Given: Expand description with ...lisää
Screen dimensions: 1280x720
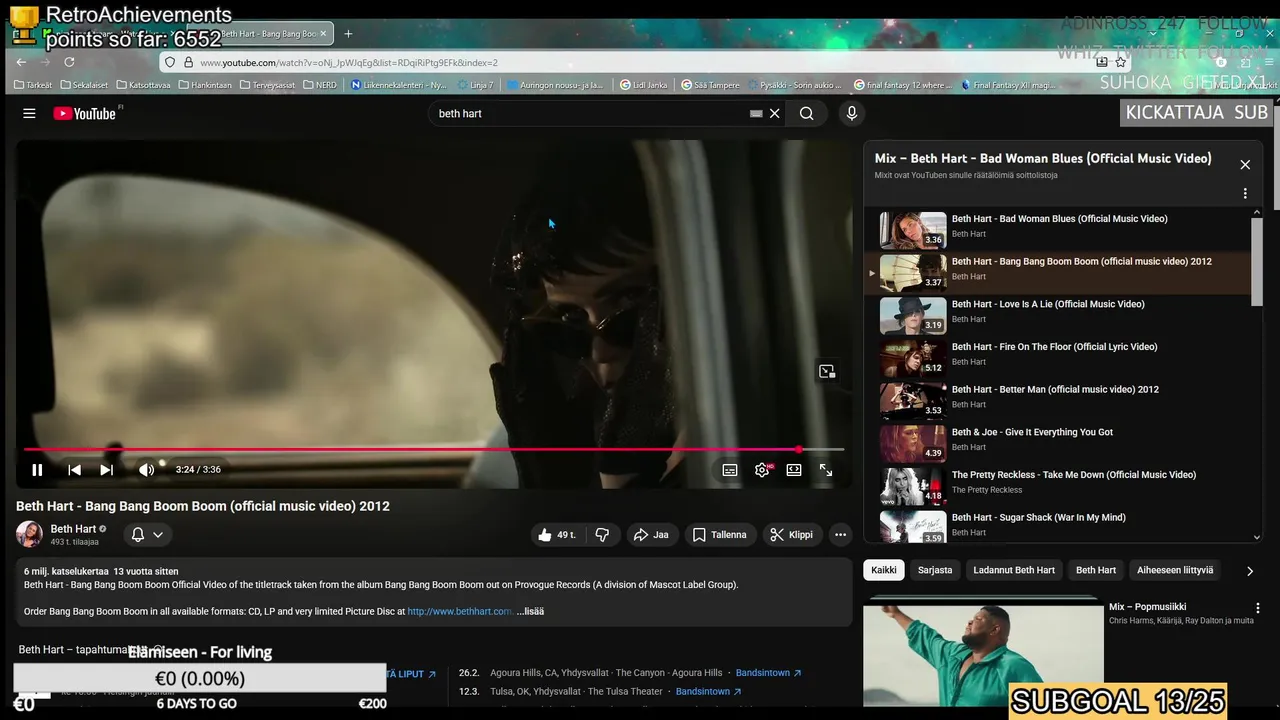Looking at the screenshot, I should pos(530,611).
